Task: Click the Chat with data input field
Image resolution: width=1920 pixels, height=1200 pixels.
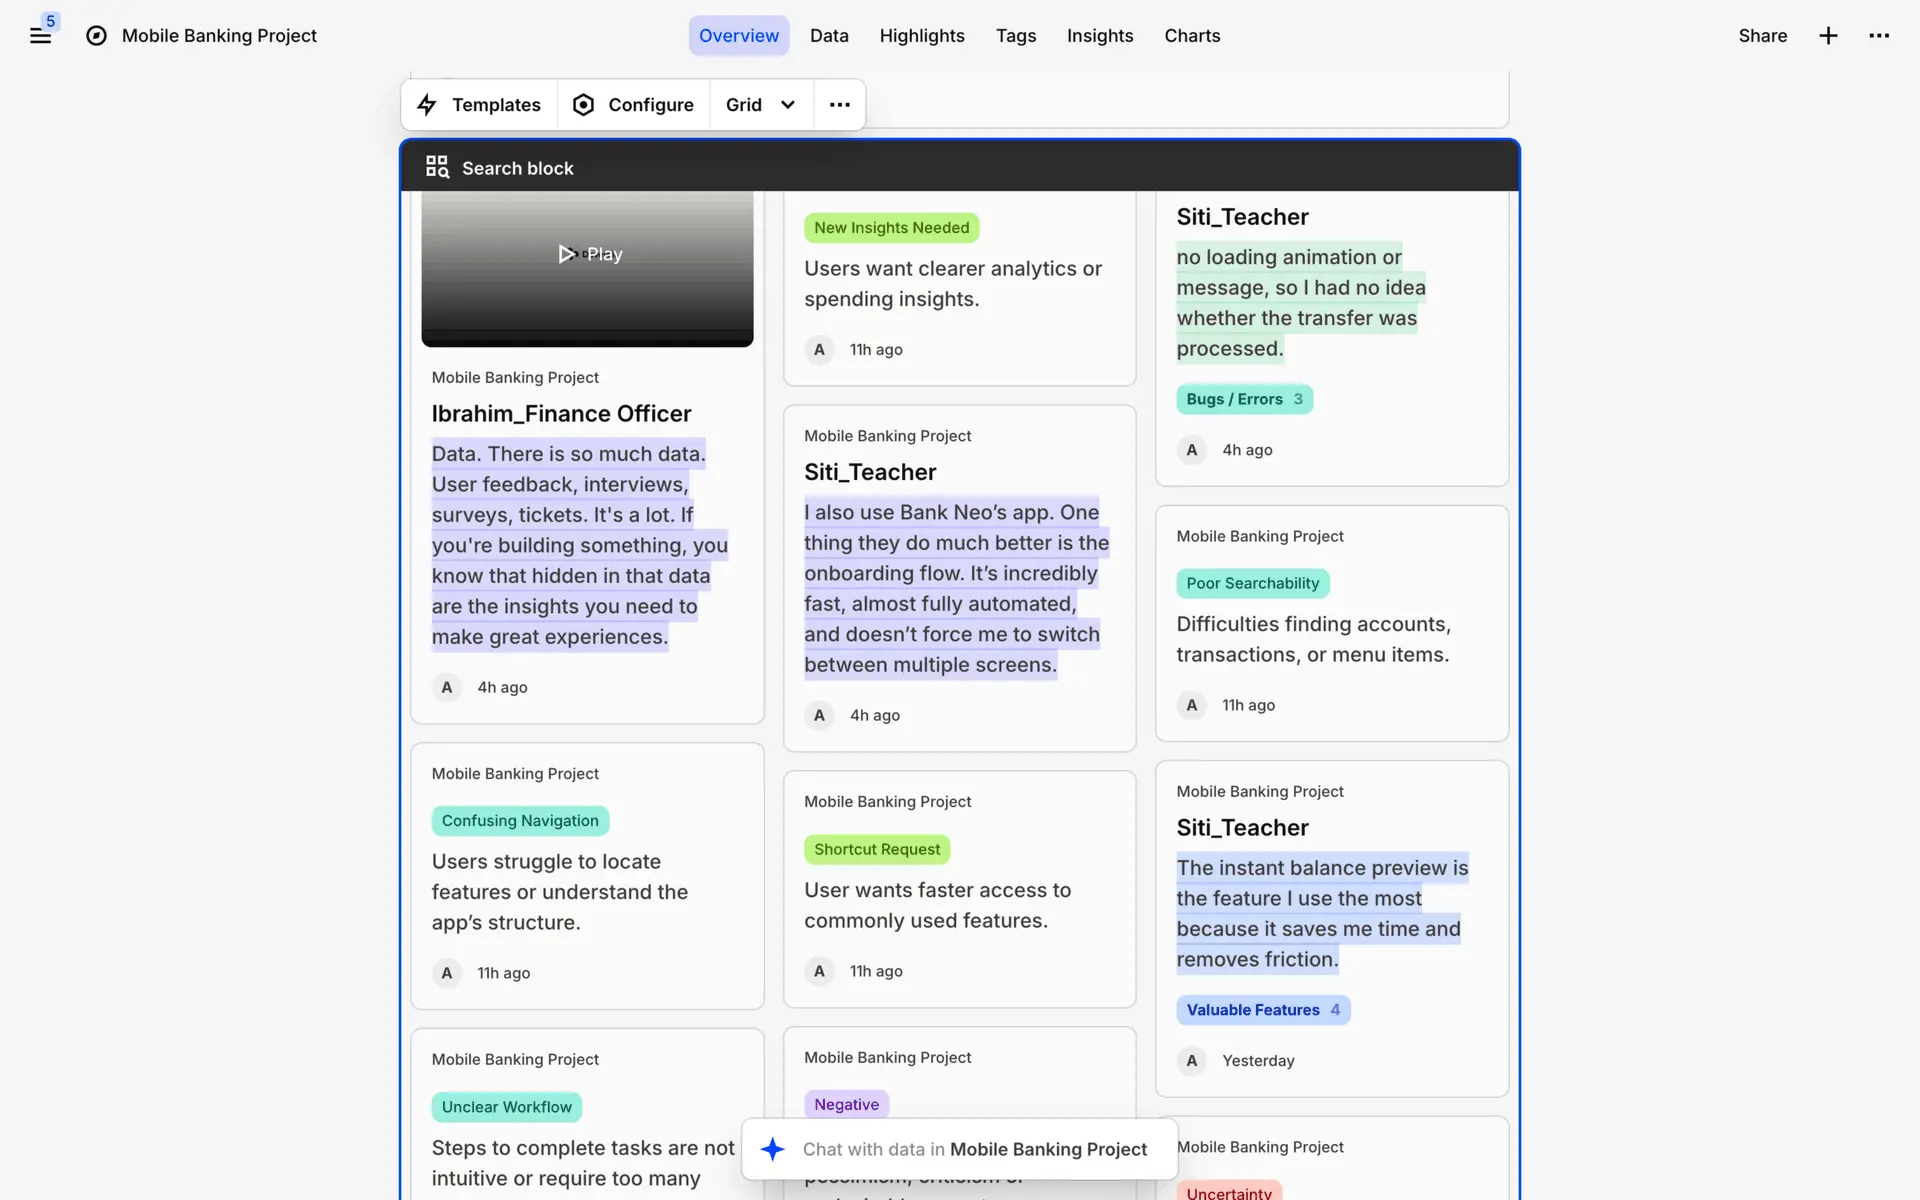Action: point(974,1149)
